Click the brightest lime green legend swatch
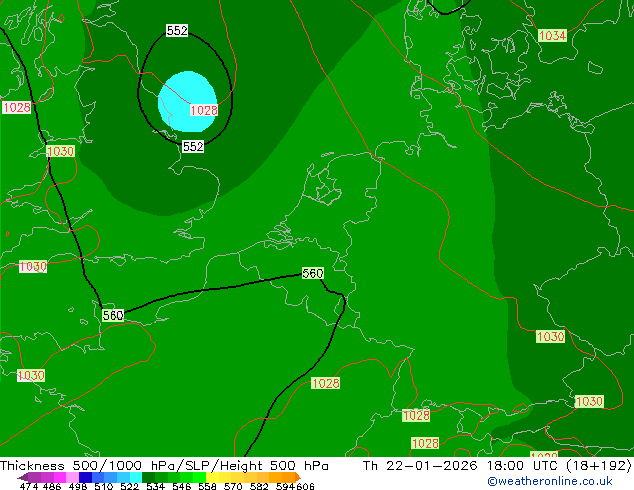Screen dimensions: 634x490 [x=200, y=477]
